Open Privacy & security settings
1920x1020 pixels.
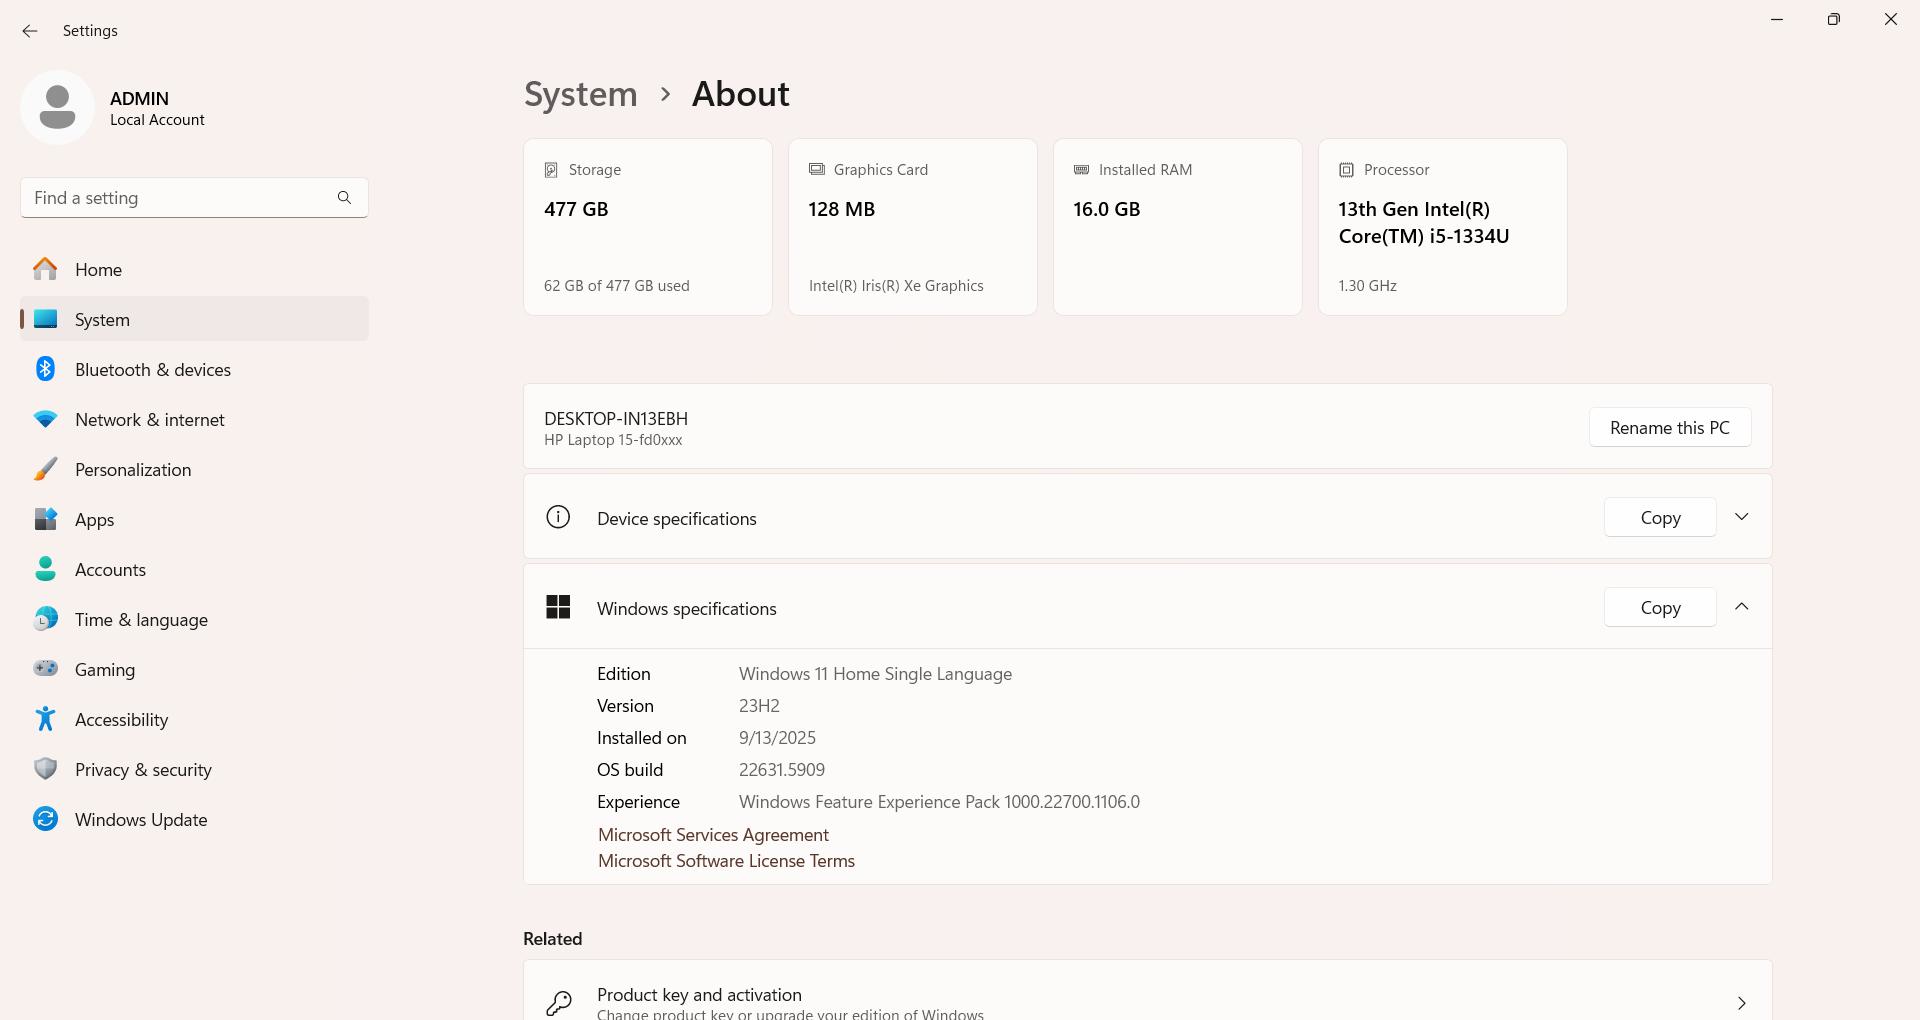tap(143, 770)
